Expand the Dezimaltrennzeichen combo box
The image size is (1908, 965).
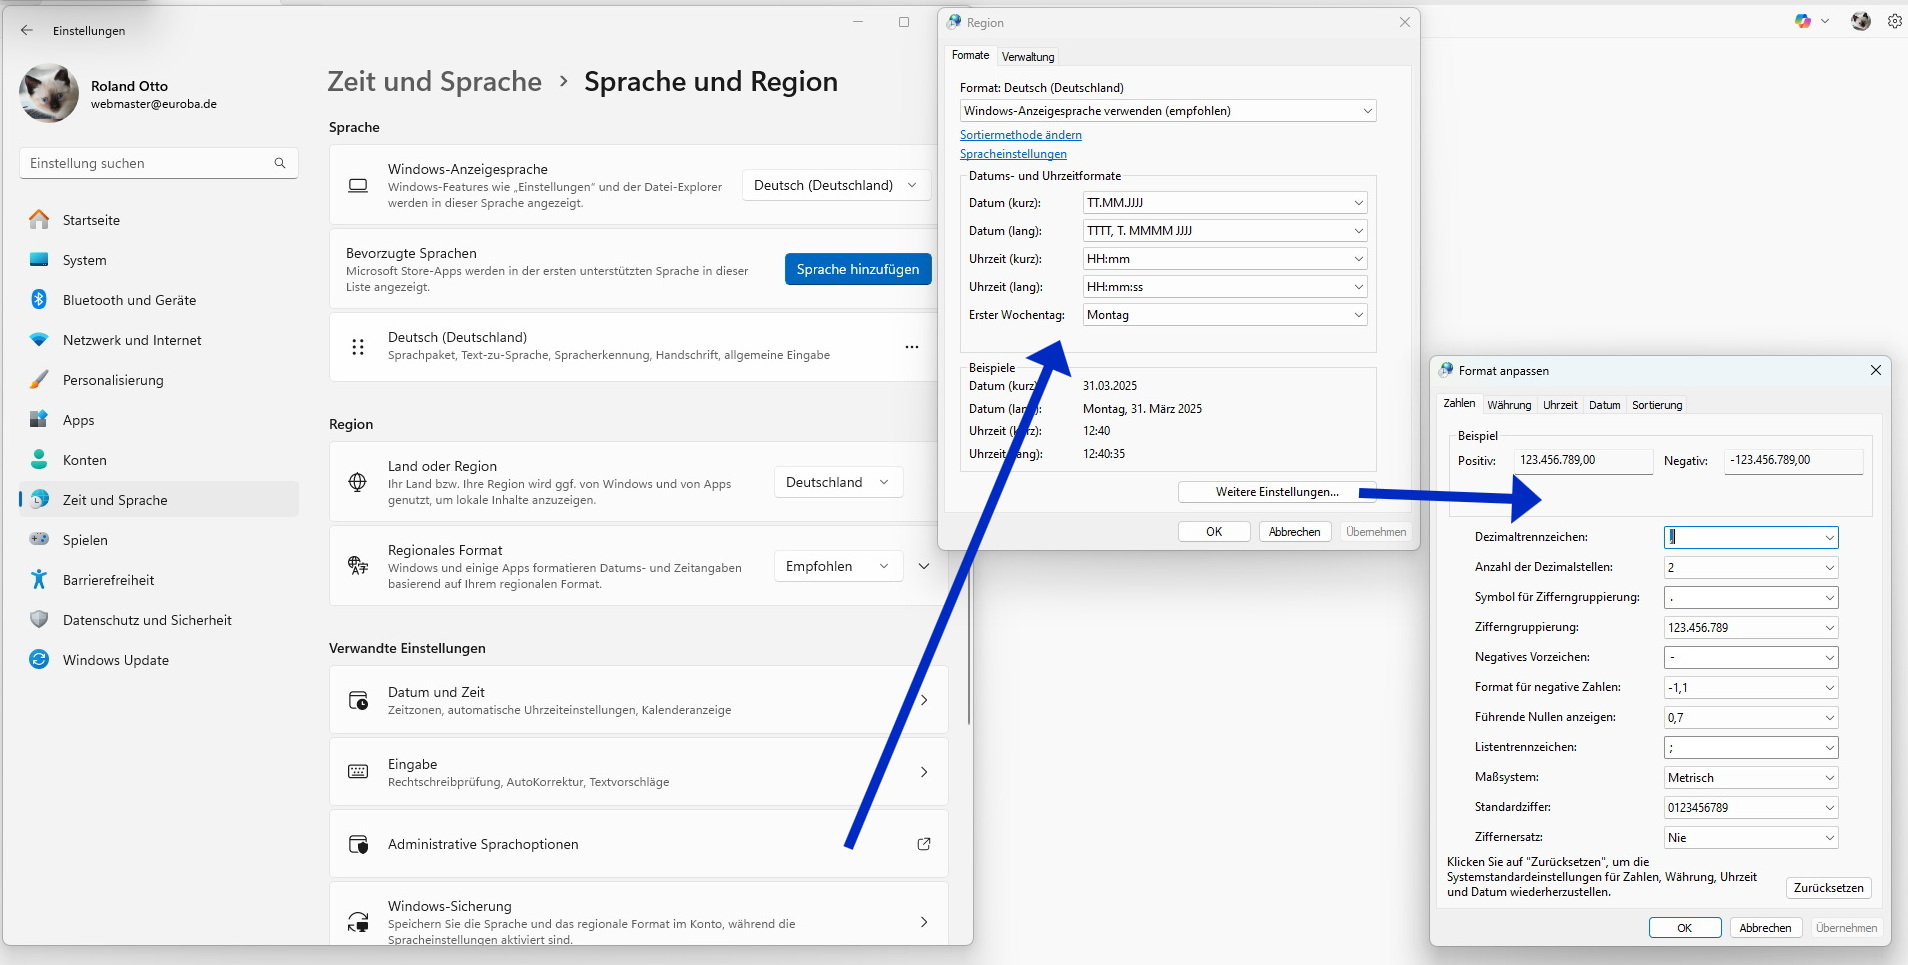pos(1829,538)
